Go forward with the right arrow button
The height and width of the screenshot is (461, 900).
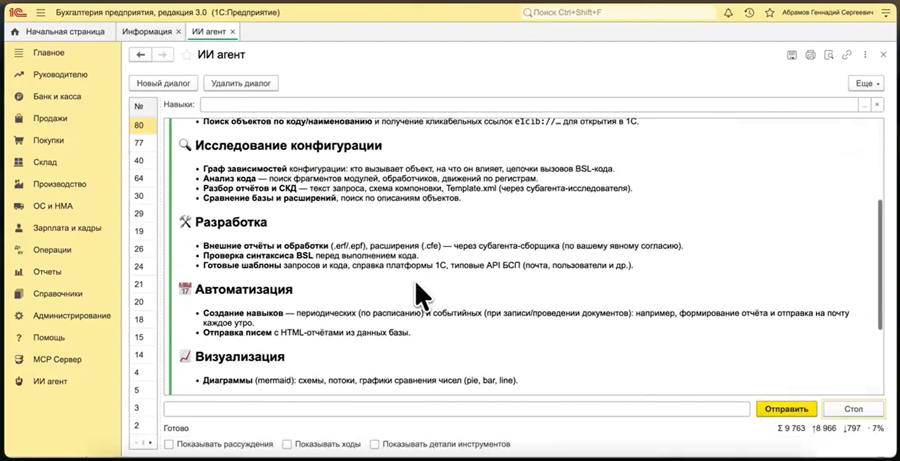(x=162, y=55)
